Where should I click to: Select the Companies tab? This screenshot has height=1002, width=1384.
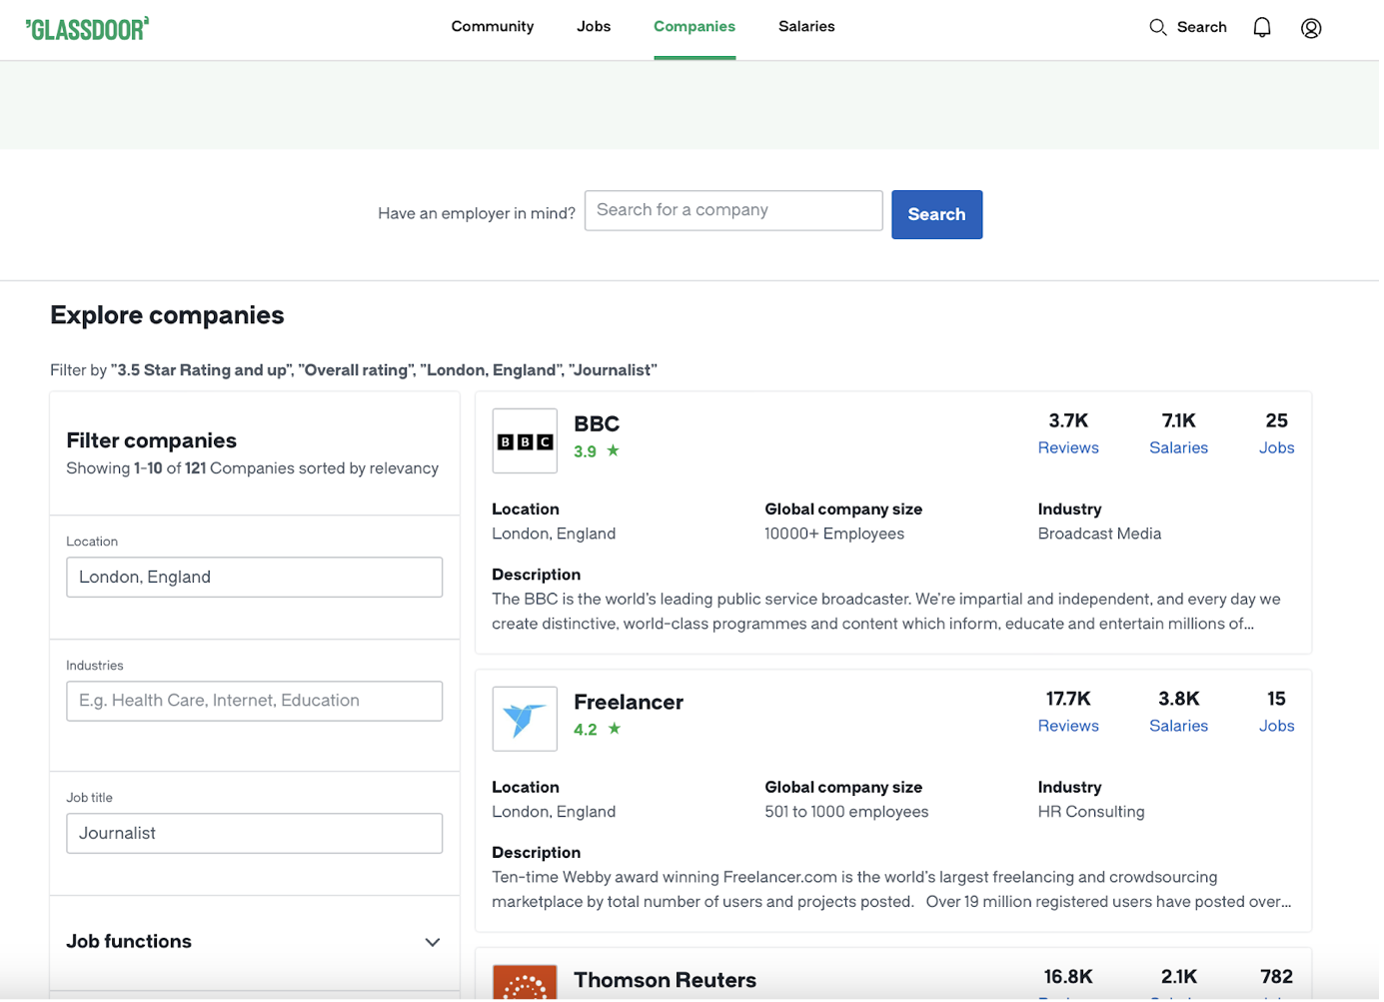pos(697,27)
